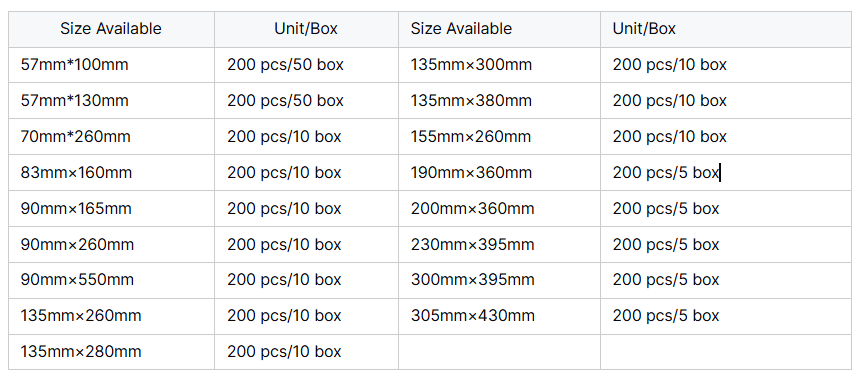
Task: Select the 90mm×550mm size cell
Action: [111, 280]
